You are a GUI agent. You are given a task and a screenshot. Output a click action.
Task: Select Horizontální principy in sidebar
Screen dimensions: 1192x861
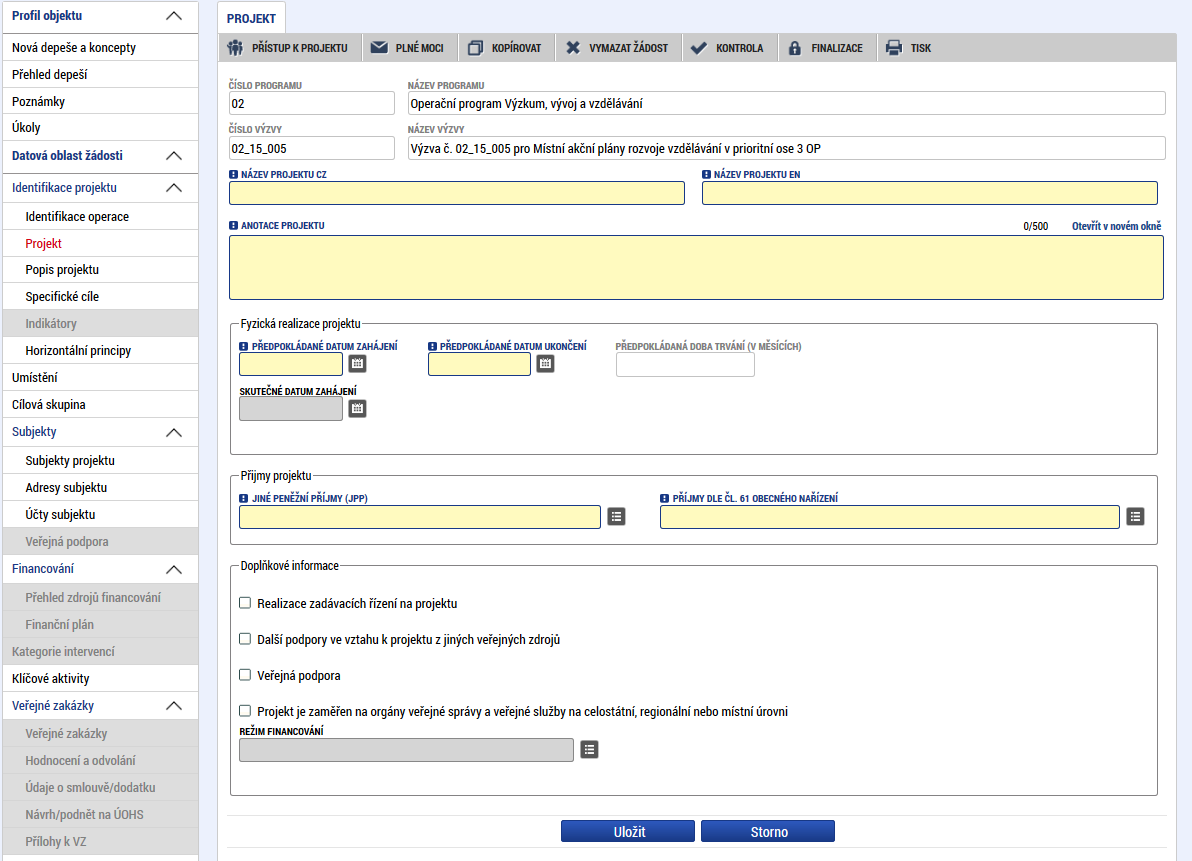(x=100, y=350)
